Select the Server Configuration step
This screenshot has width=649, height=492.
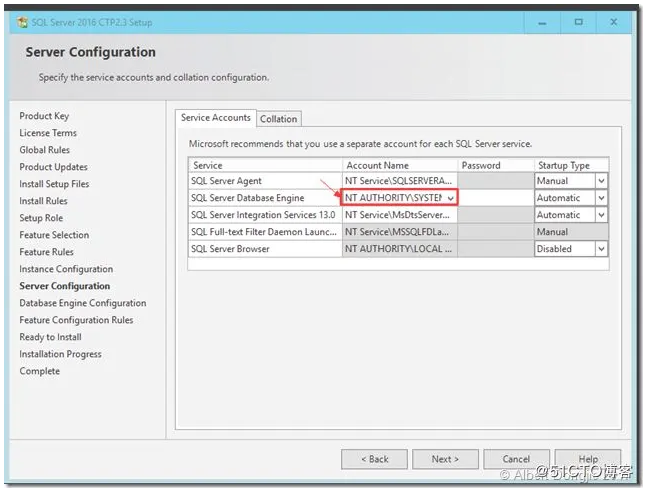(65, 286)
